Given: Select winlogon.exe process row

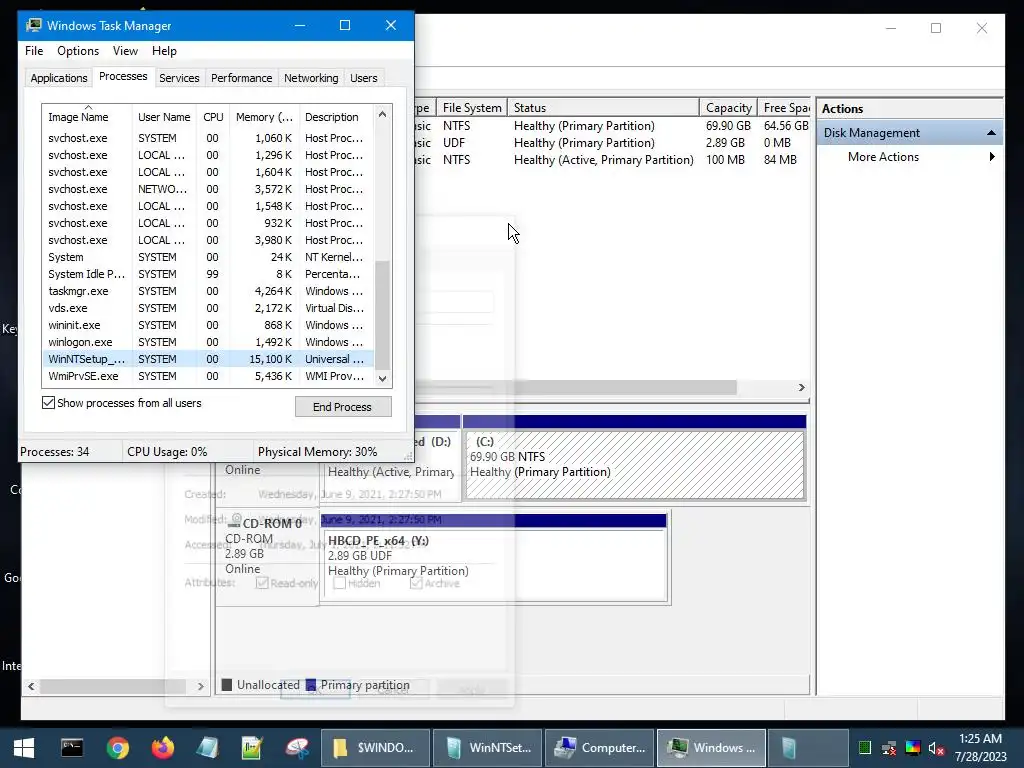Looking at the screenshot, I should [208, 342].
